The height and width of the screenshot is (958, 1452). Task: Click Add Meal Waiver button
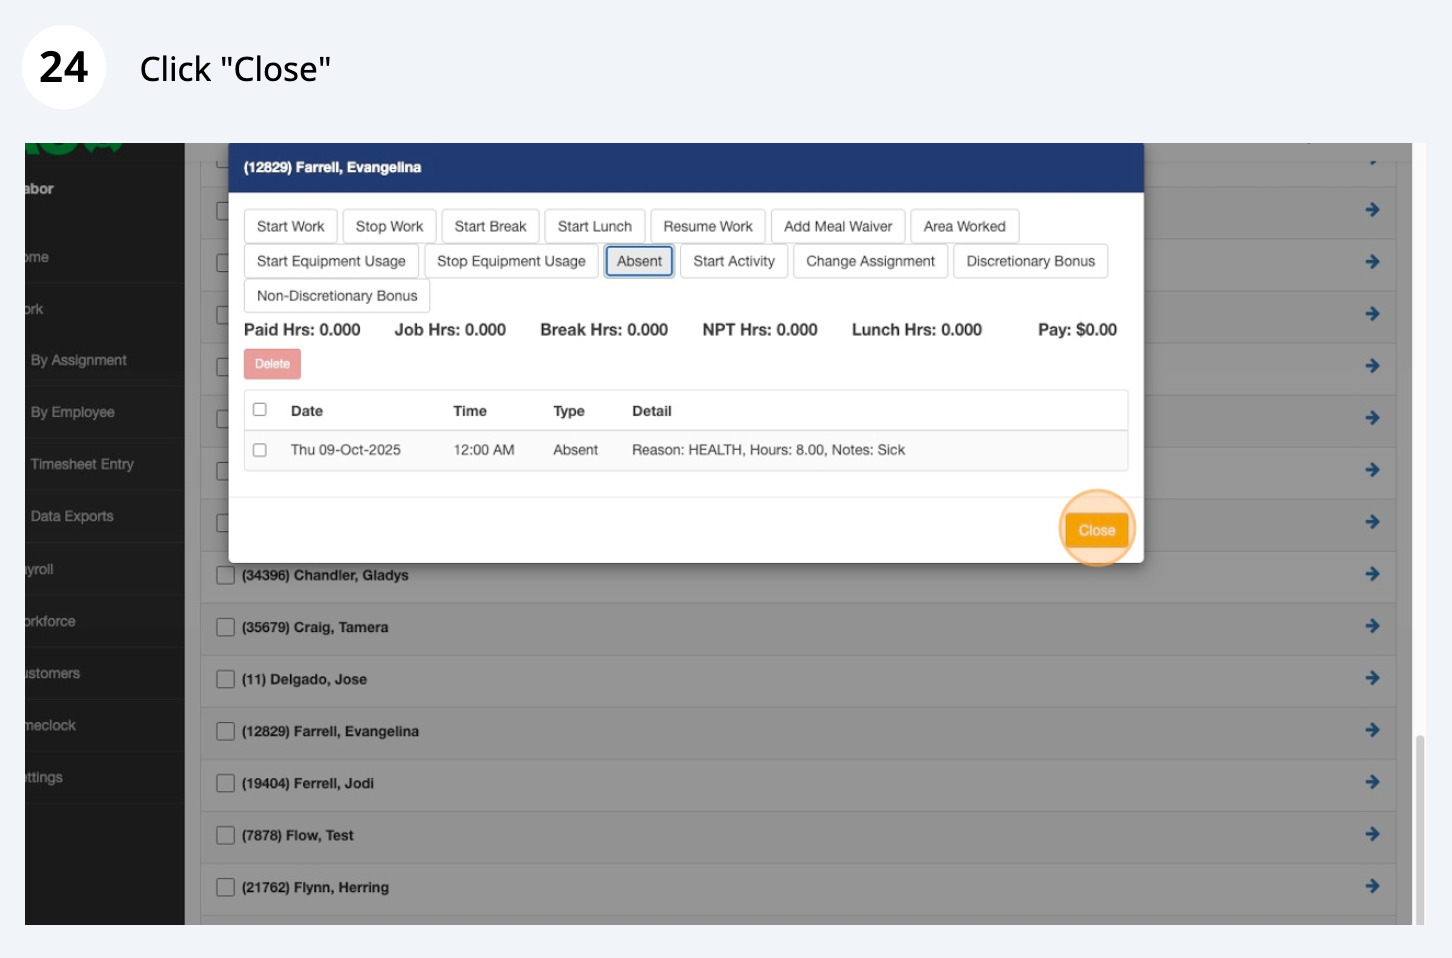pos(838,226)
